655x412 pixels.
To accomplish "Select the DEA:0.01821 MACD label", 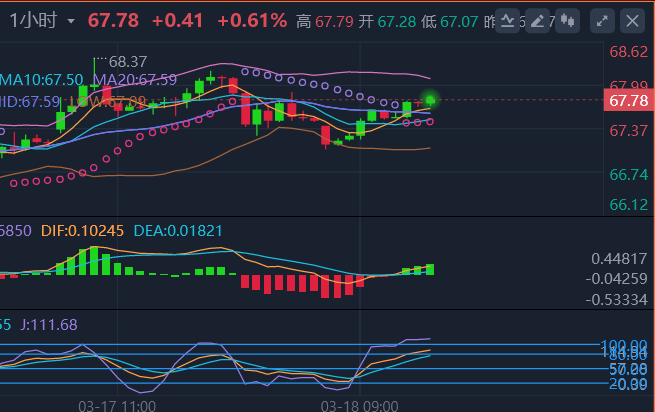I will click(181, 230).
